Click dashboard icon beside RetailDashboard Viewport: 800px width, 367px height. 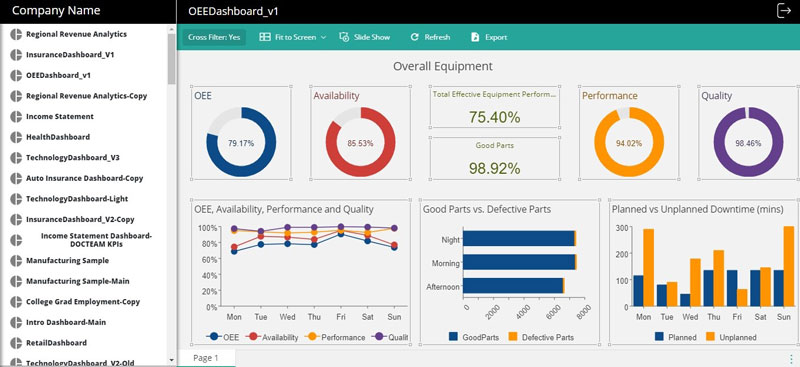pos(16,342)
